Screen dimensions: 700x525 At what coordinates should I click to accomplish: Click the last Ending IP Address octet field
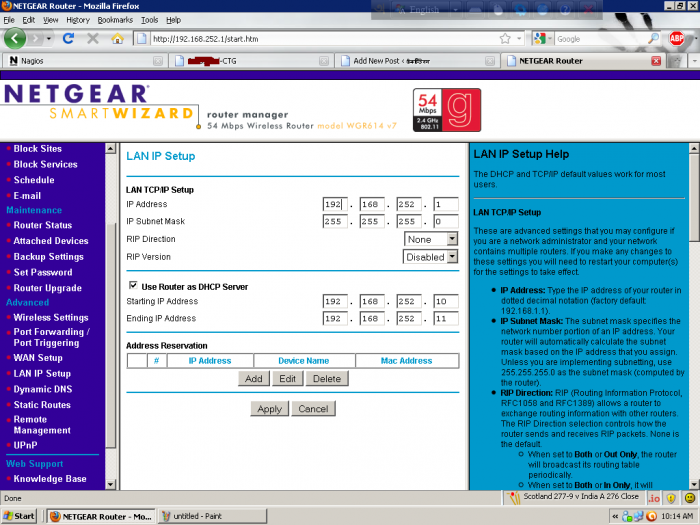(x=446, y=319)
